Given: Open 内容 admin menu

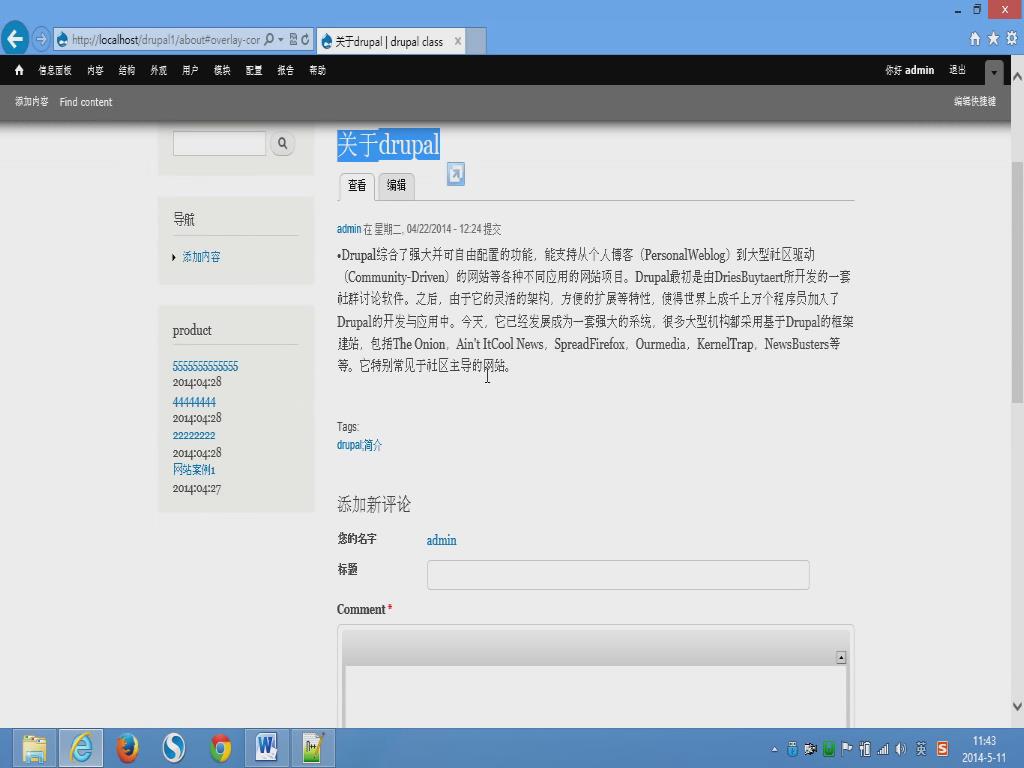Looking at the screenshot, I should pyautogui.click(x=95, y=71).
